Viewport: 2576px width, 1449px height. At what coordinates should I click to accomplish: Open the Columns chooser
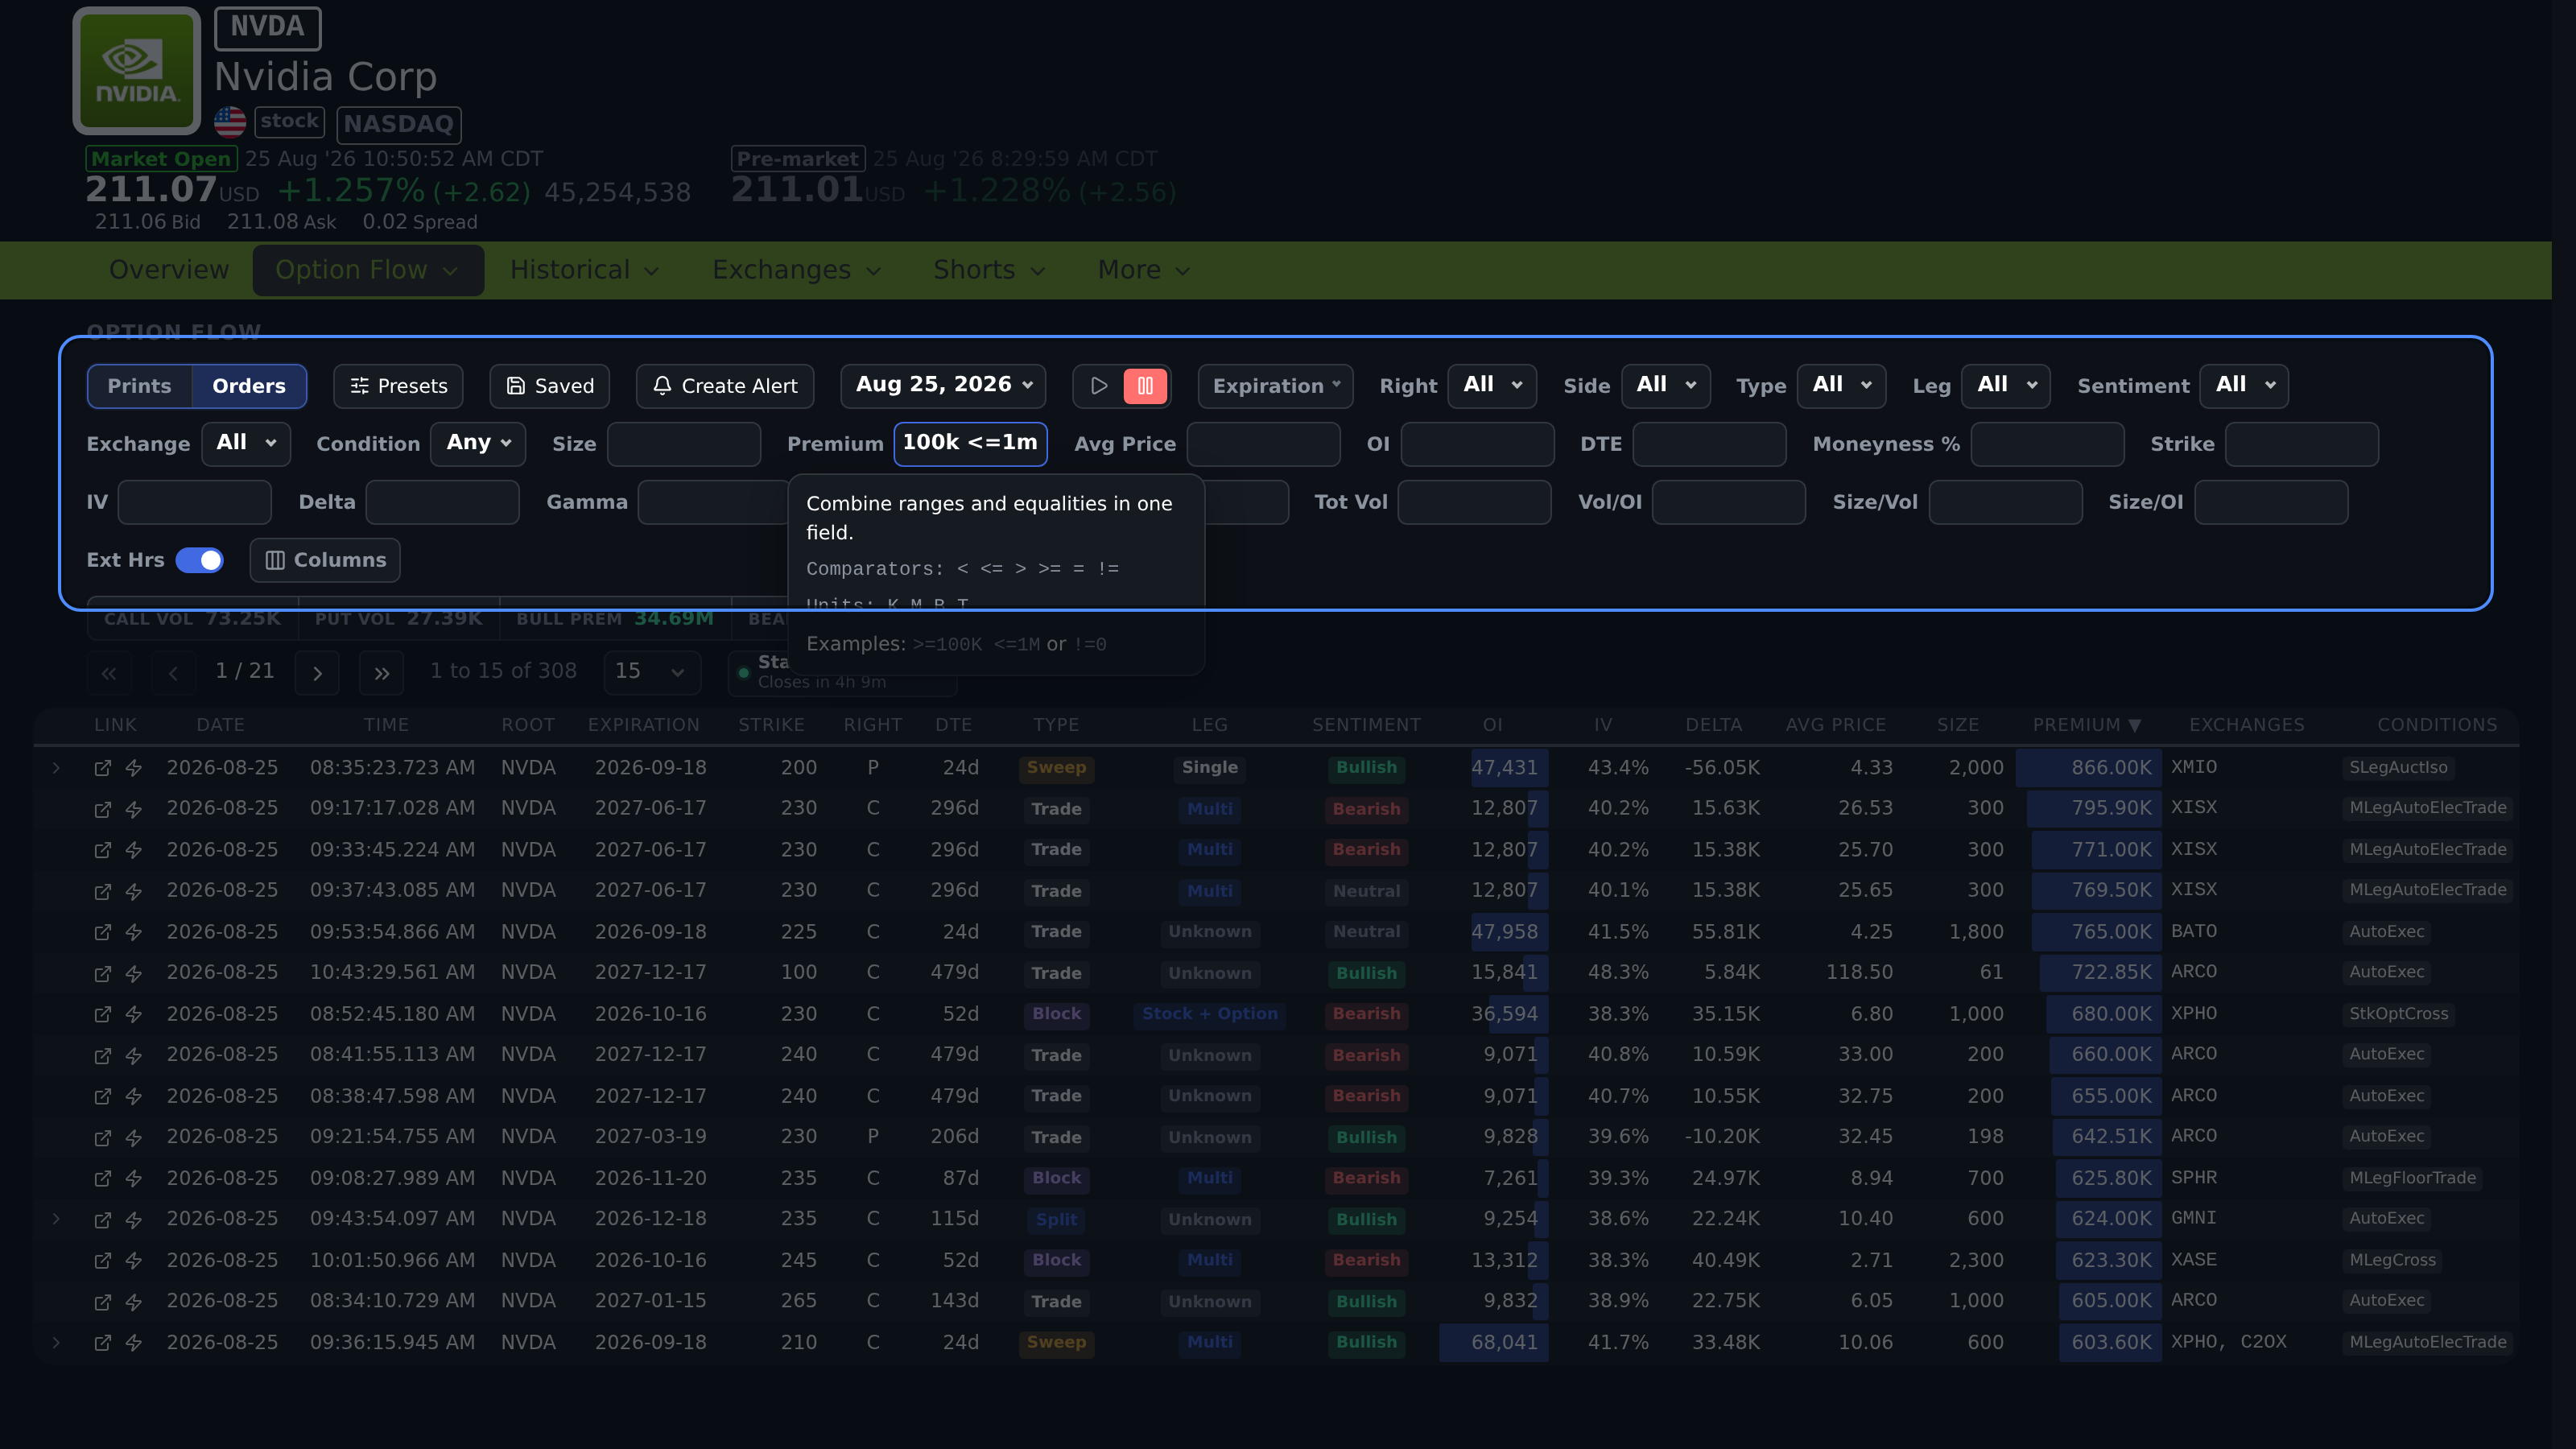(x=325, y=560)
